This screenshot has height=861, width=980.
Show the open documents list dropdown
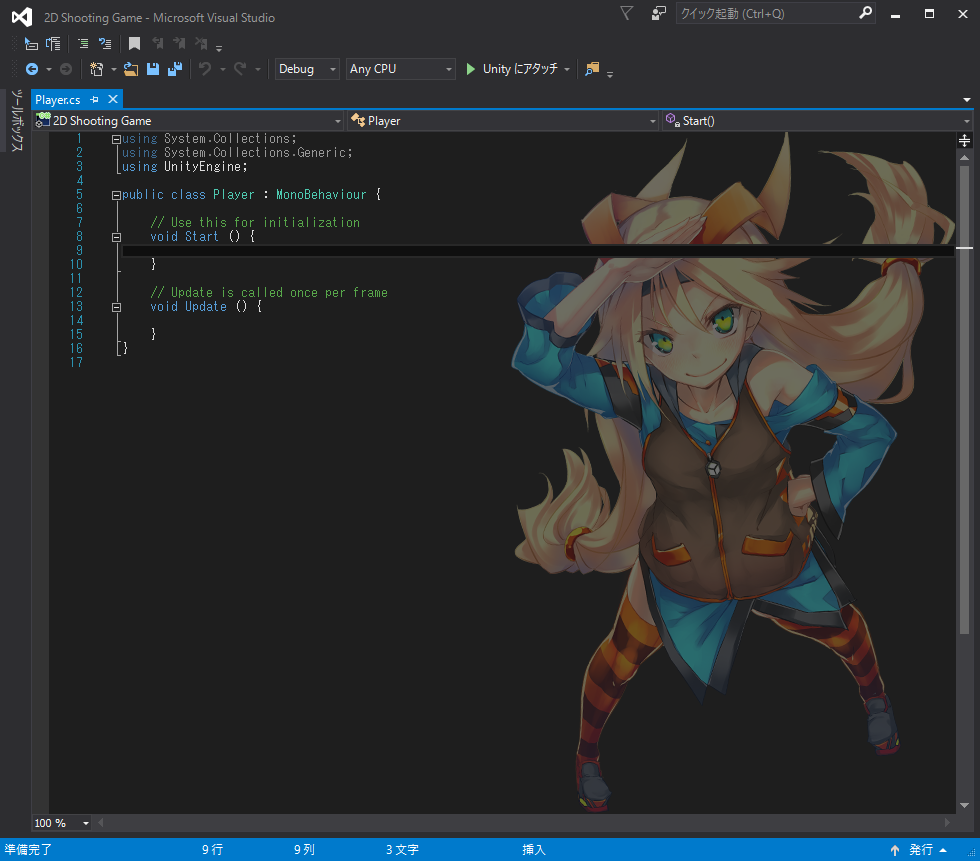tap(967, 100)
